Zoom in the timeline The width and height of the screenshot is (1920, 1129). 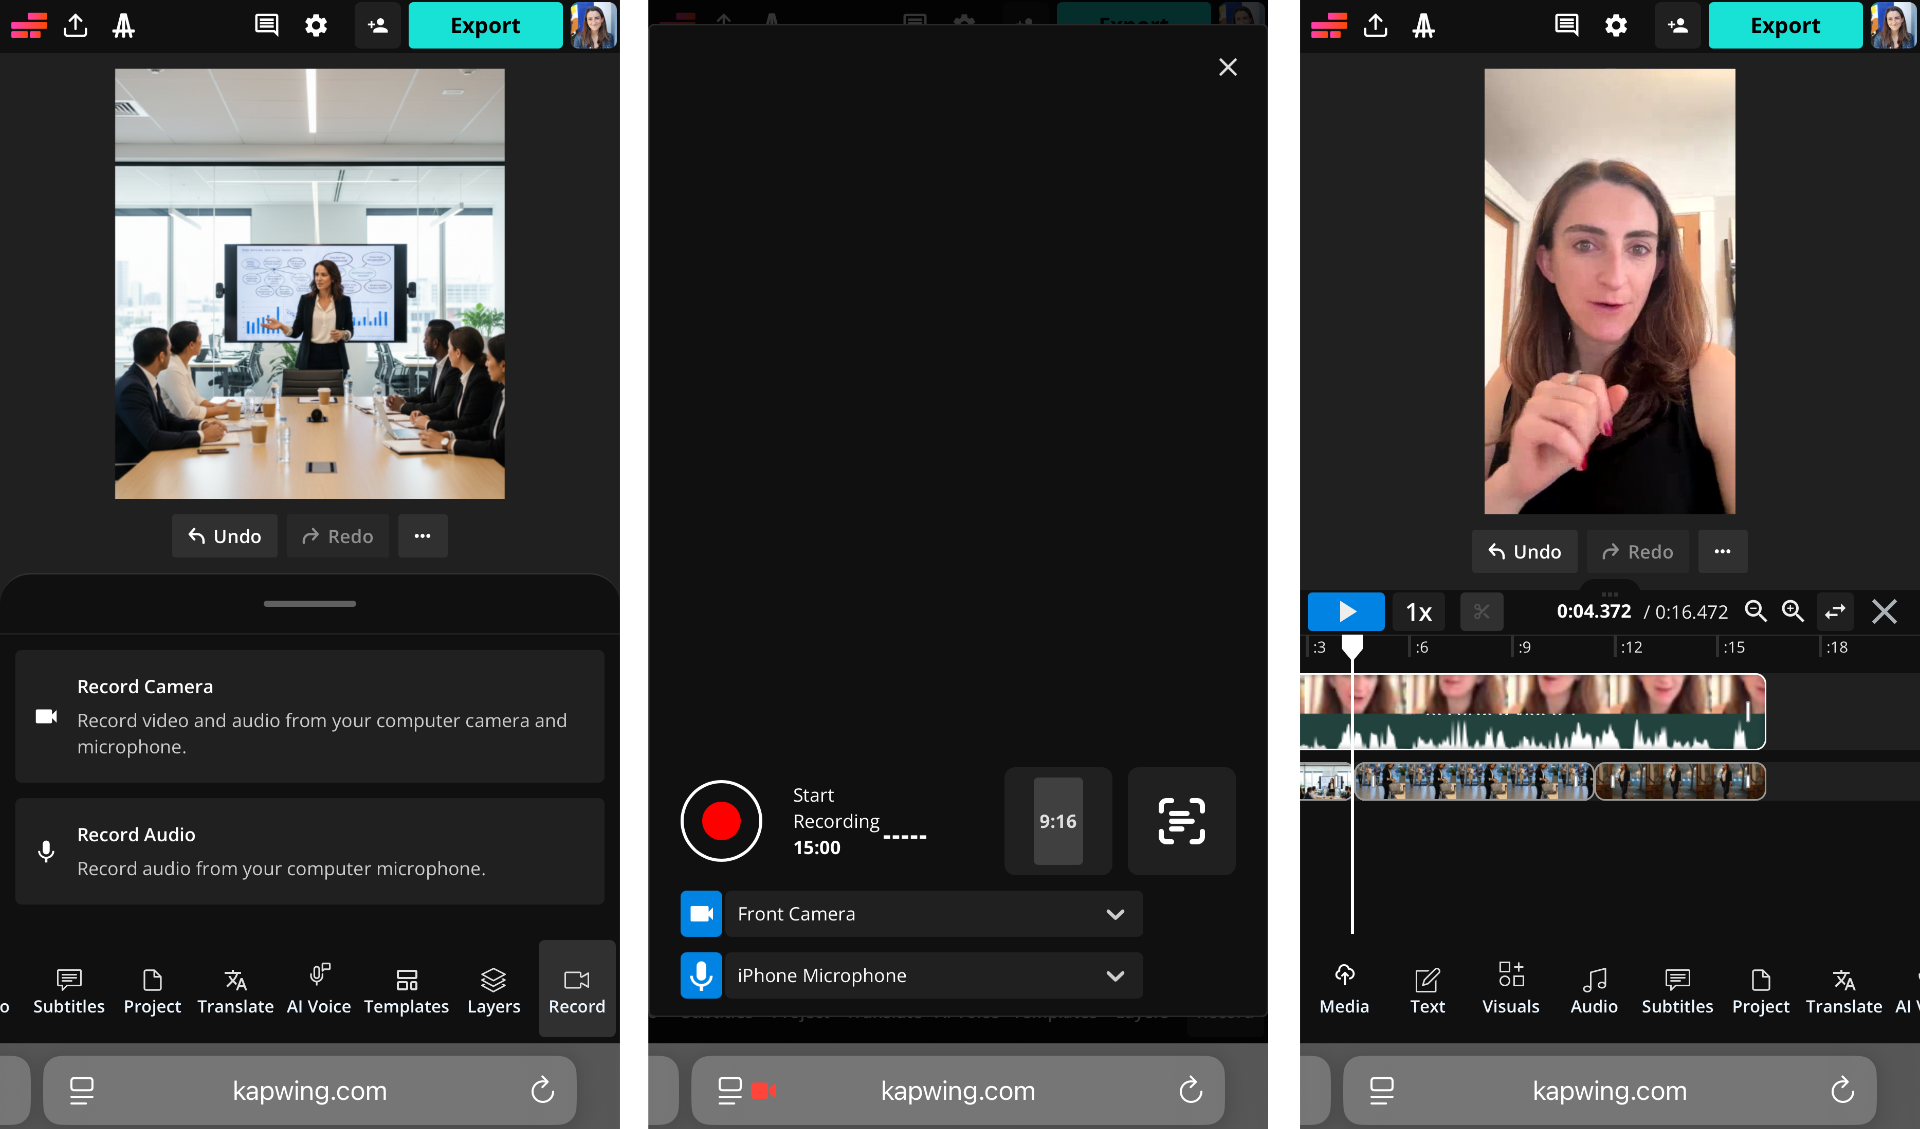(1793, 611)
